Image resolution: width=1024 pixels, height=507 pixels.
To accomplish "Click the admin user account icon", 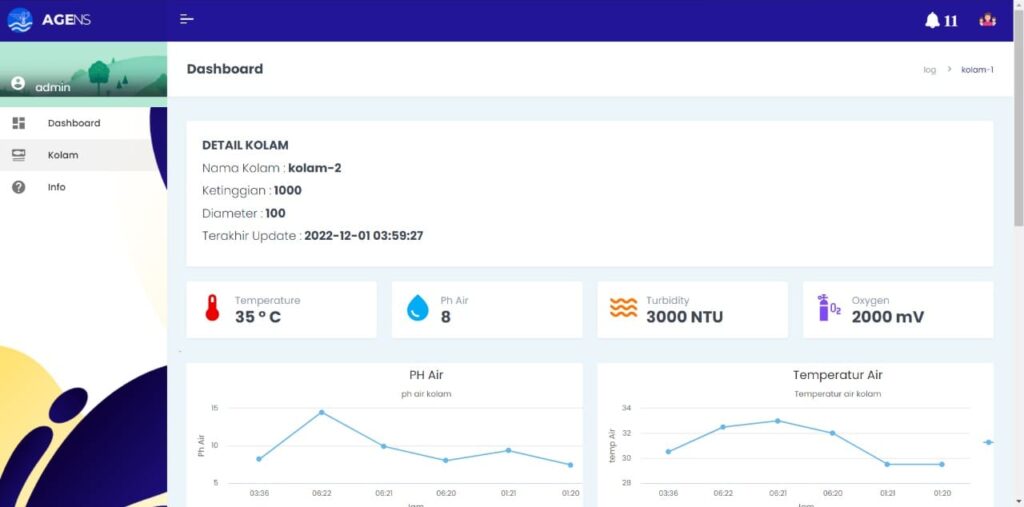I will (x=18, y=84).
